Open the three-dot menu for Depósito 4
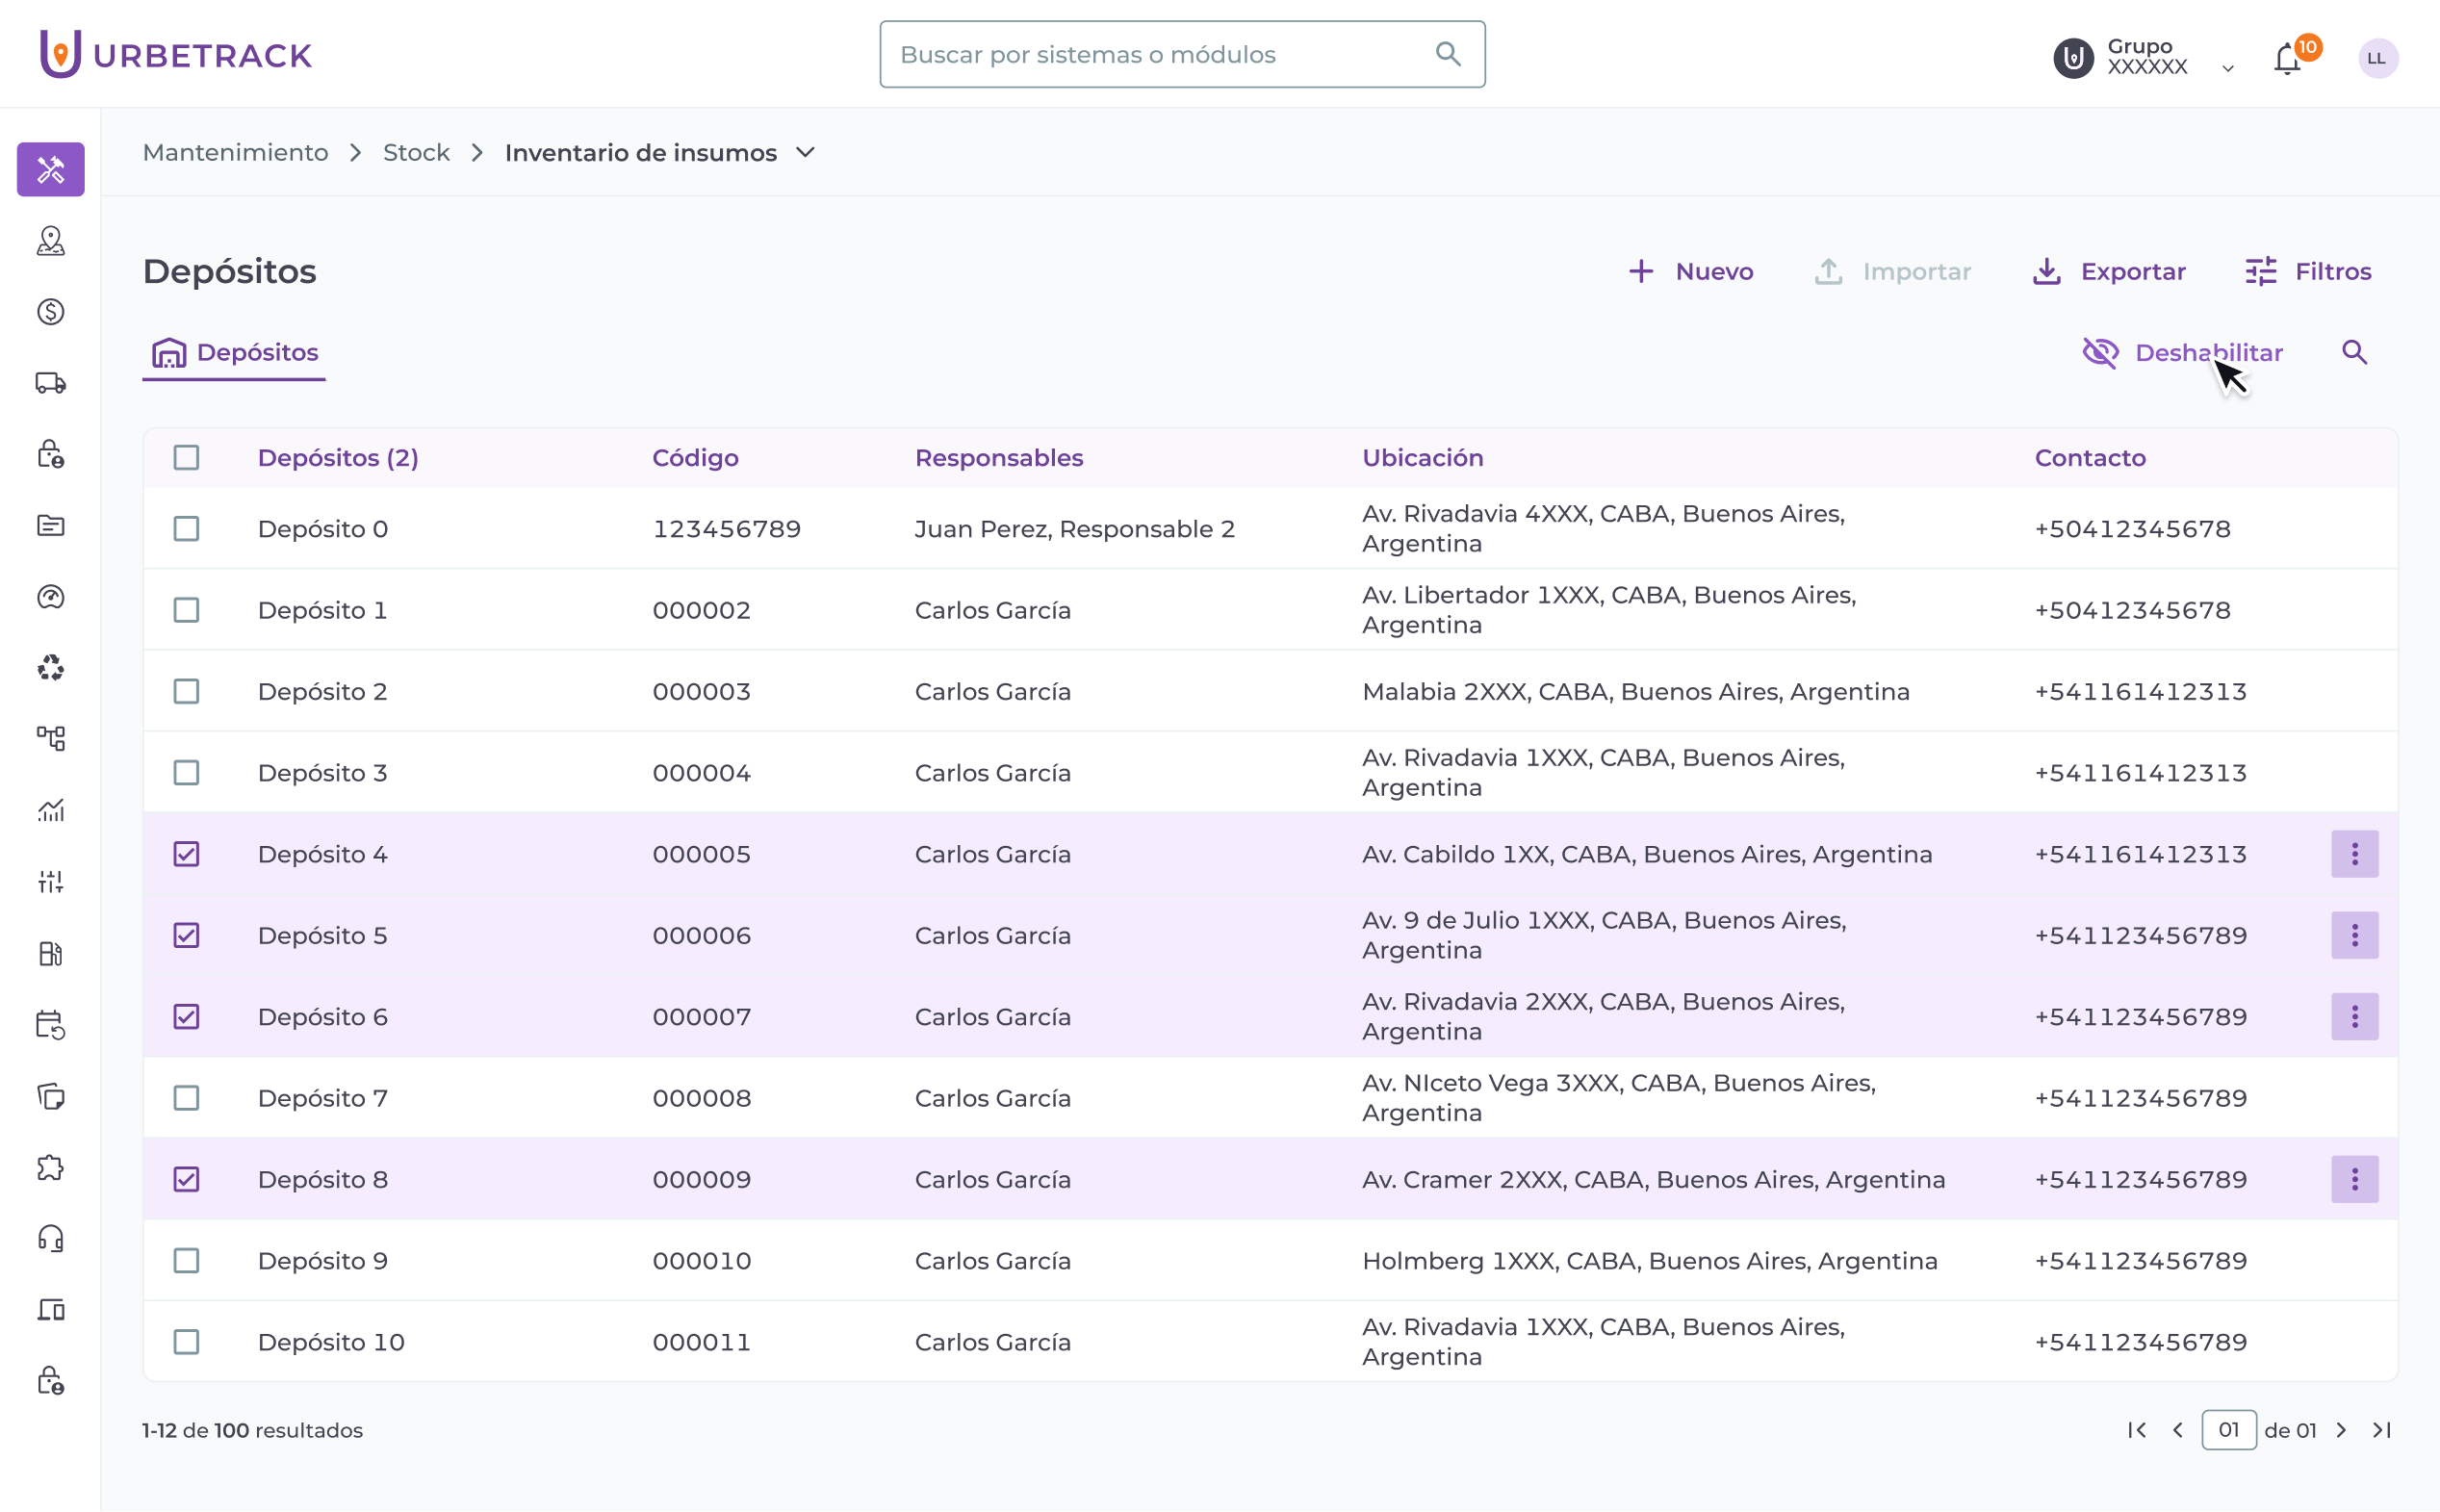The image size is (2440, 1512). tap(2354, 854)
